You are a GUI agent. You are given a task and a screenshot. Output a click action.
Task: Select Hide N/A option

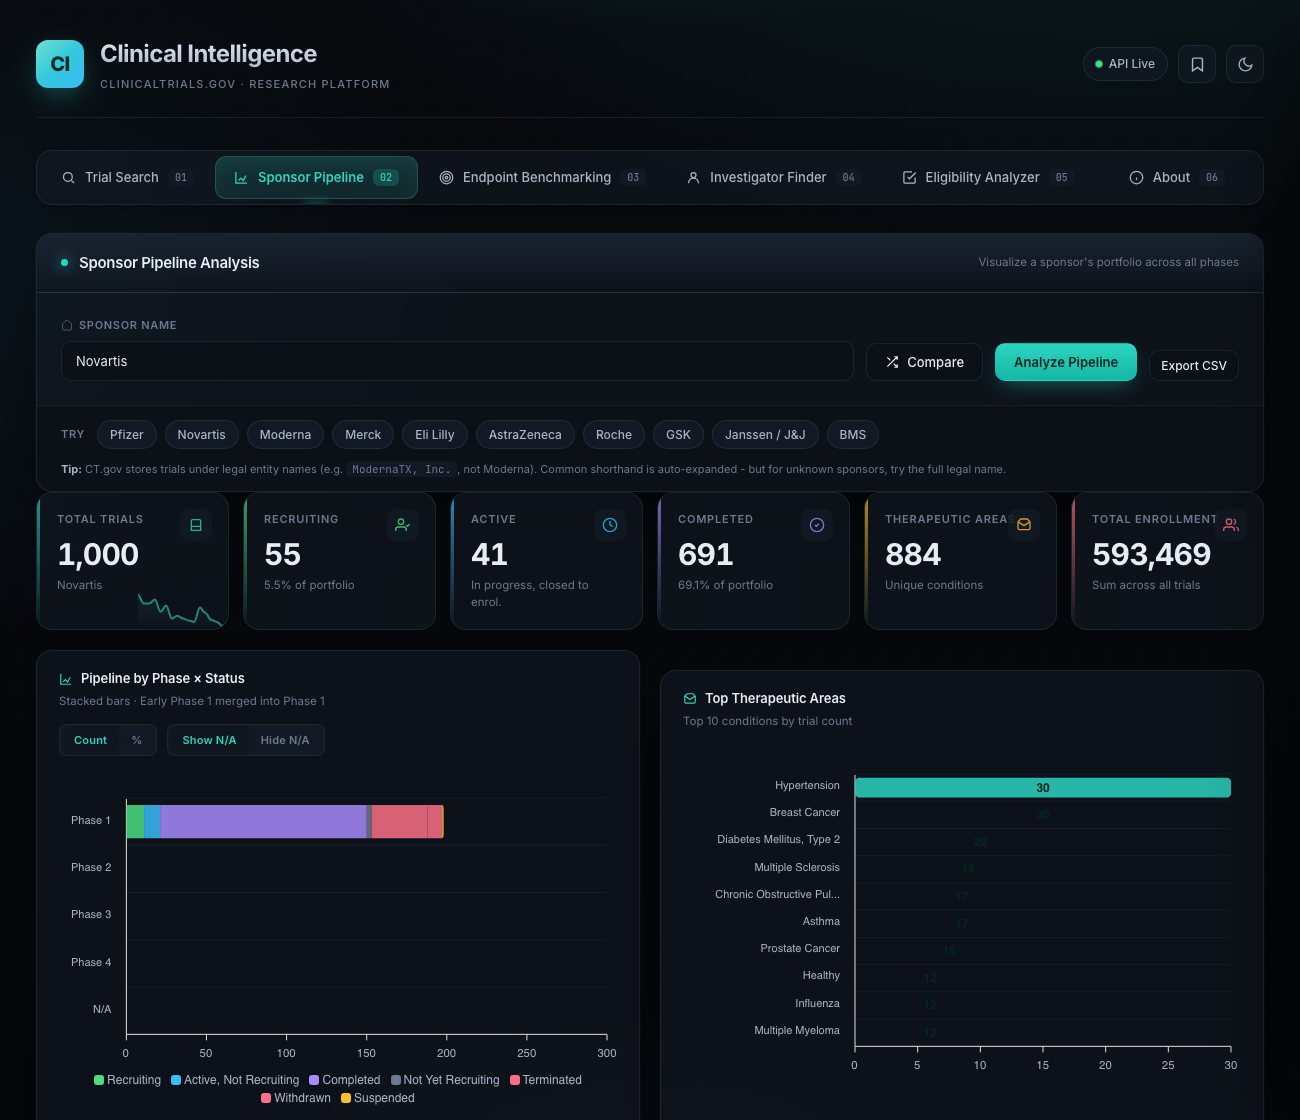coord(285,740)
